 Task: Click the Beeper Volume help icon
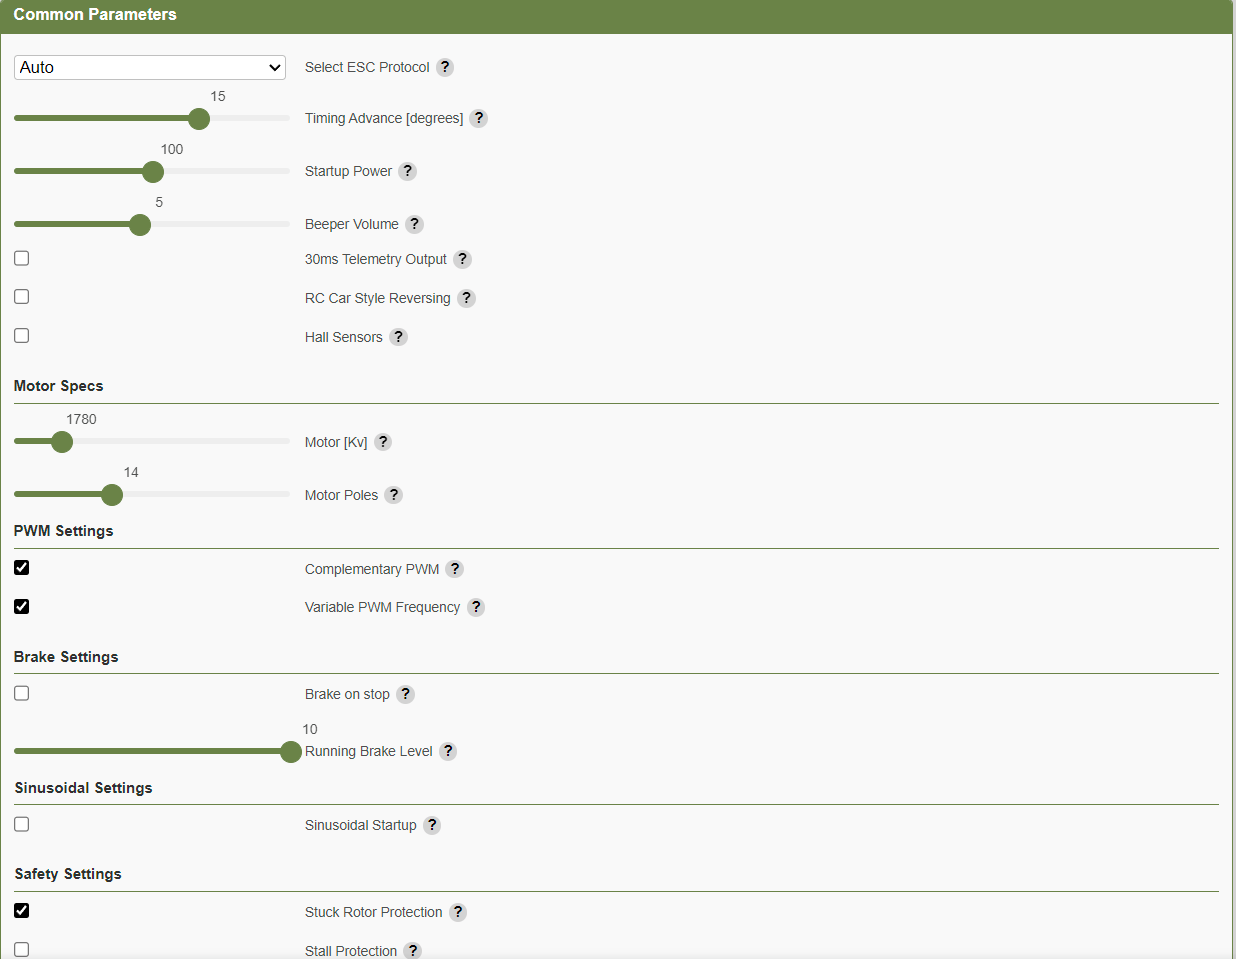click(x=414, y=224)
